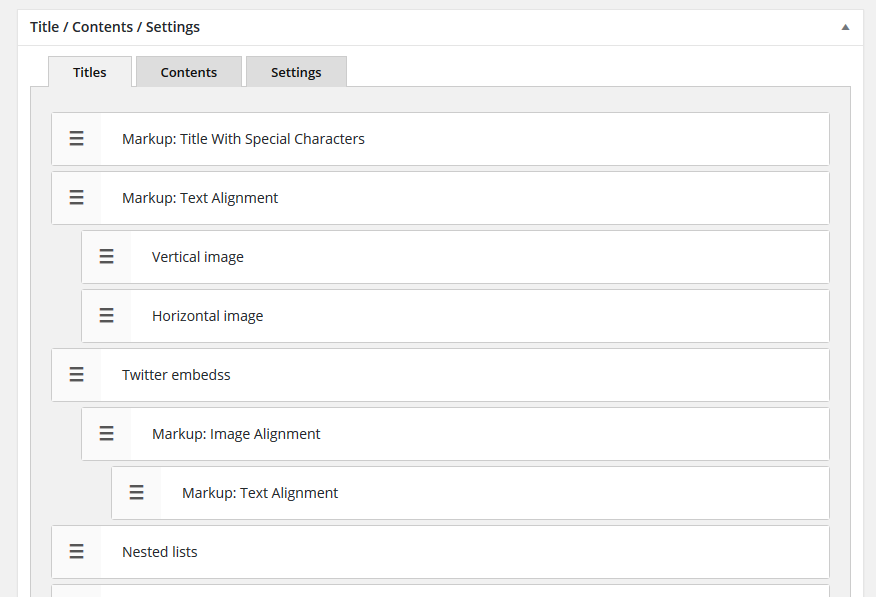Select the Vertical image item label
This screenshot has width=876, height=597.
tap(198, 257)
